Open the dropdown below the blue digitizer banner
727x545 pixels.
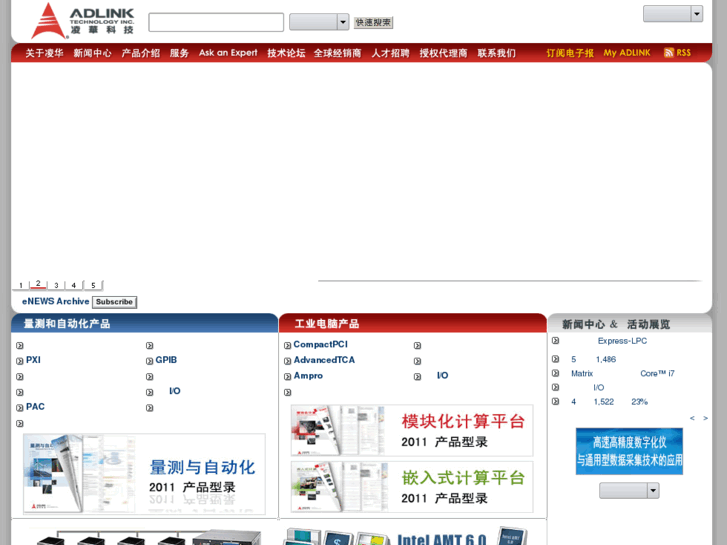[629, 490]
